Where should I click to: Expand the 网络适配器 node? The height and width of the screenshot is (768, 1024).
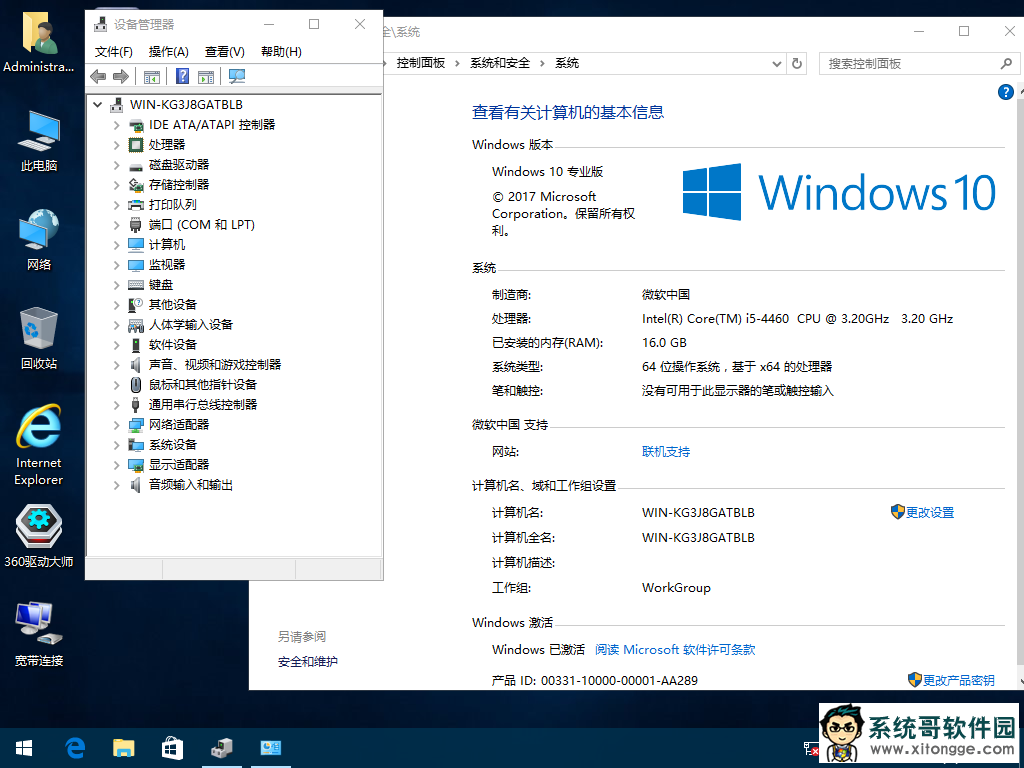[x=116, y=424]
